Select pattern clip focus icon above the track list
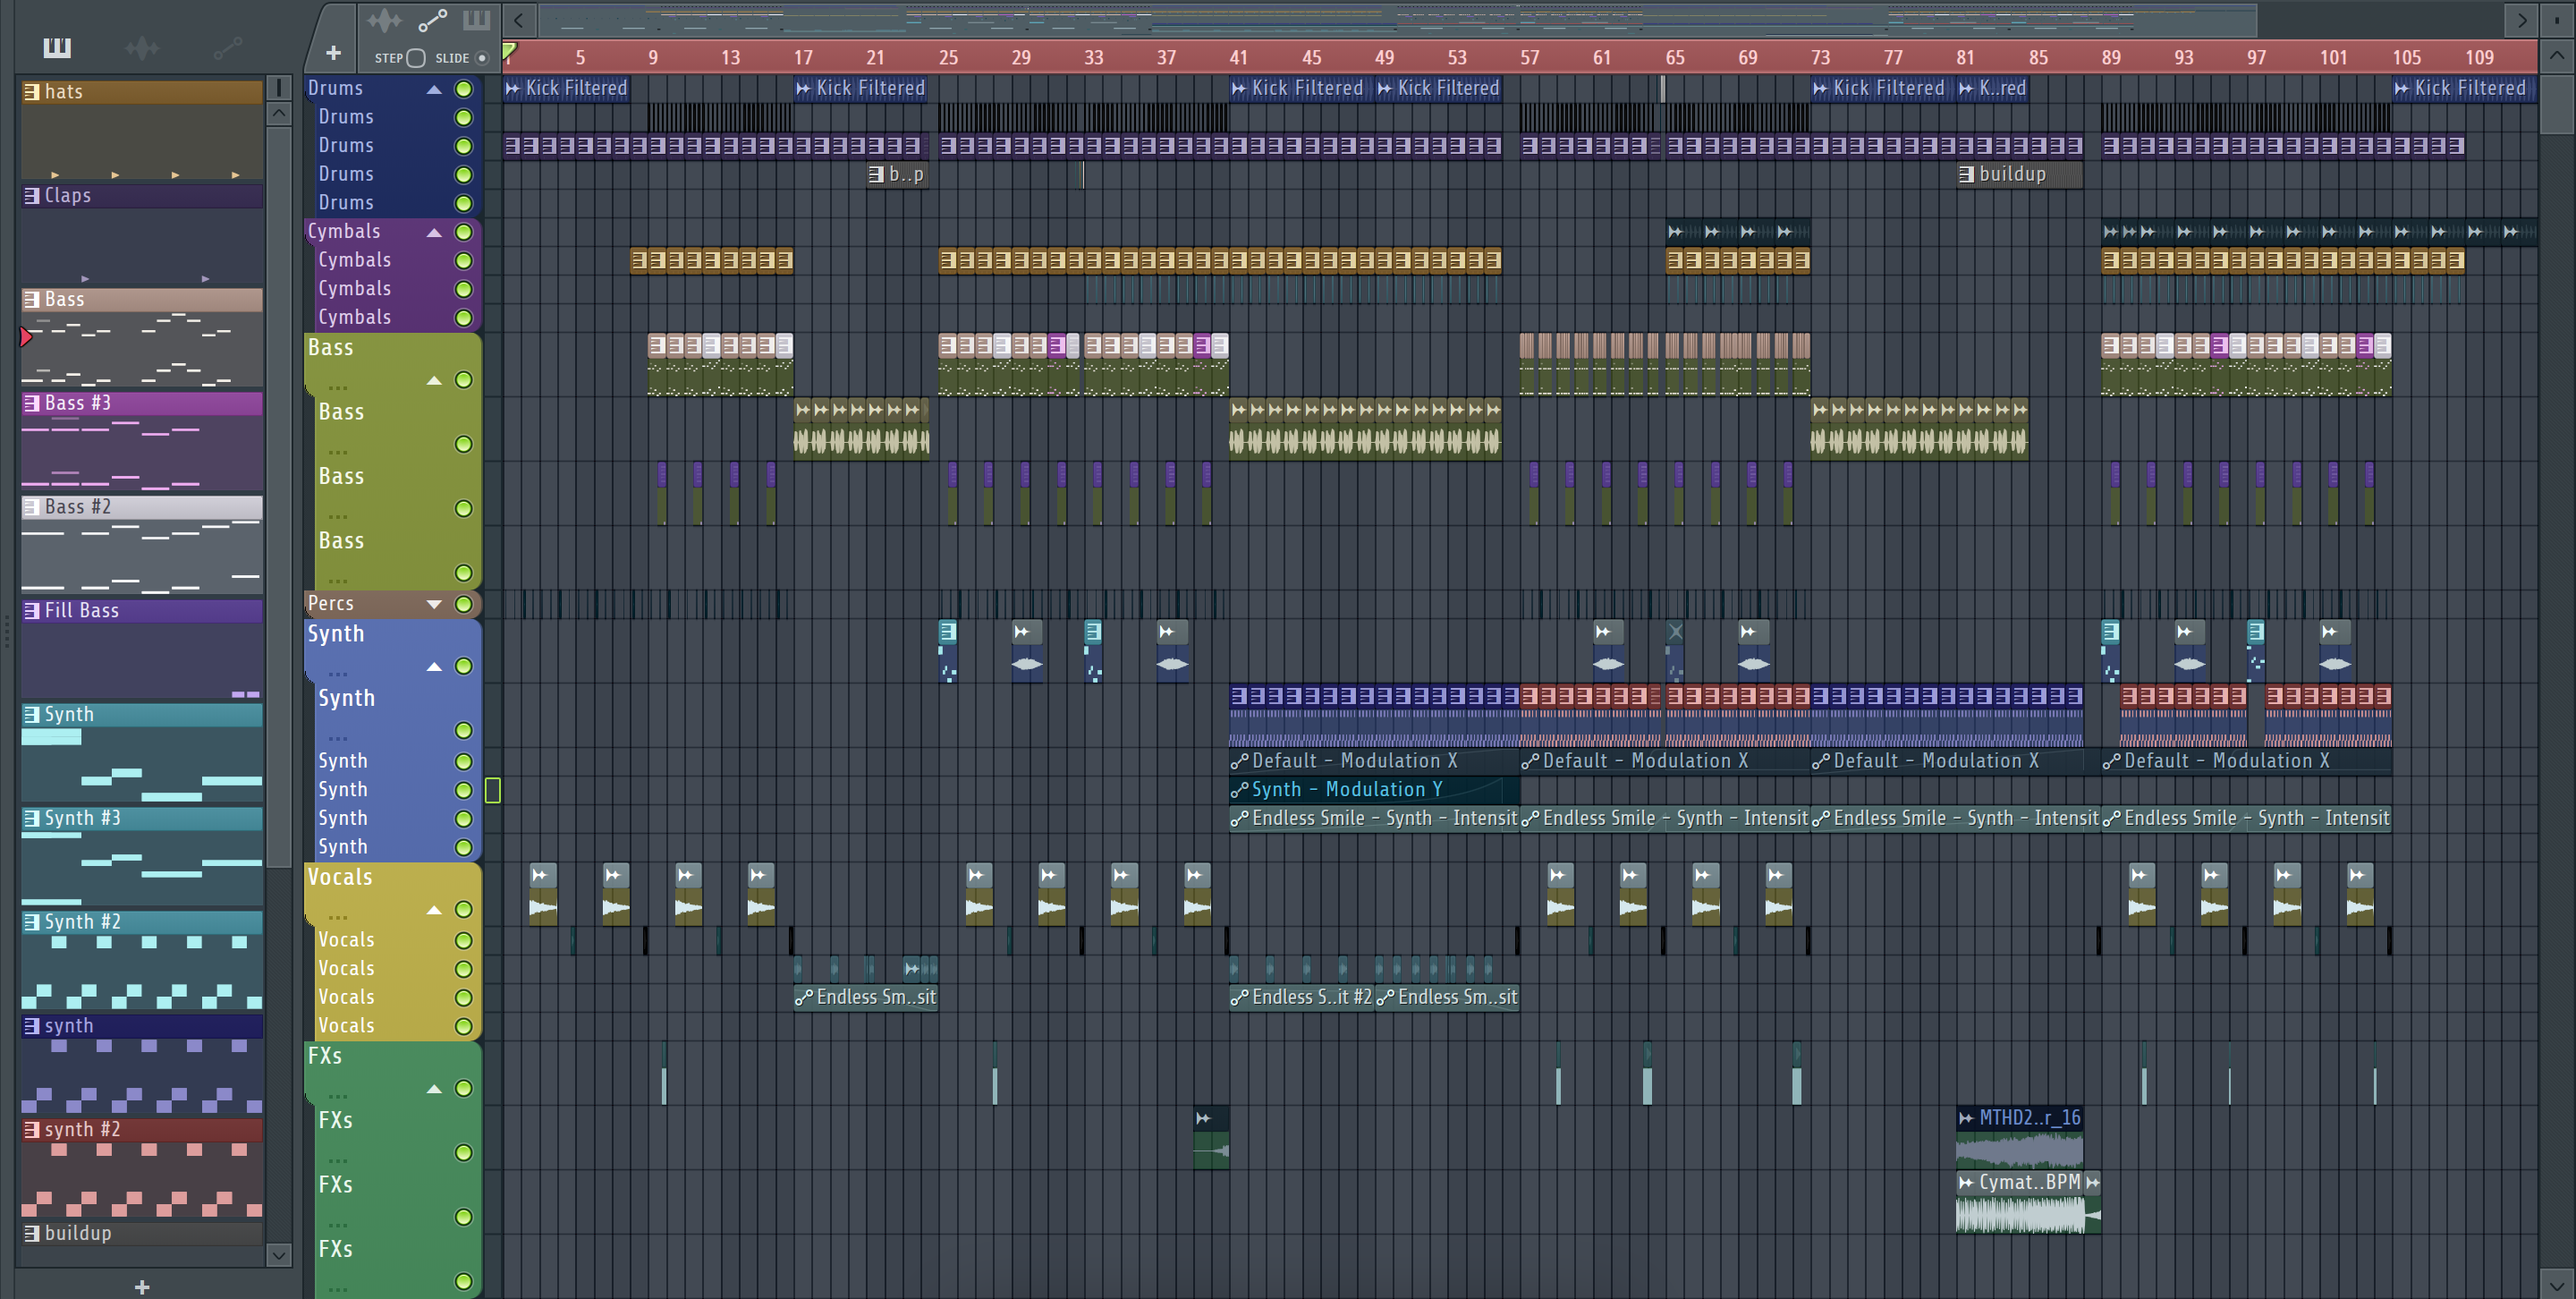The height and width of the screenshot is (1299, 2576). pos(476,20)
